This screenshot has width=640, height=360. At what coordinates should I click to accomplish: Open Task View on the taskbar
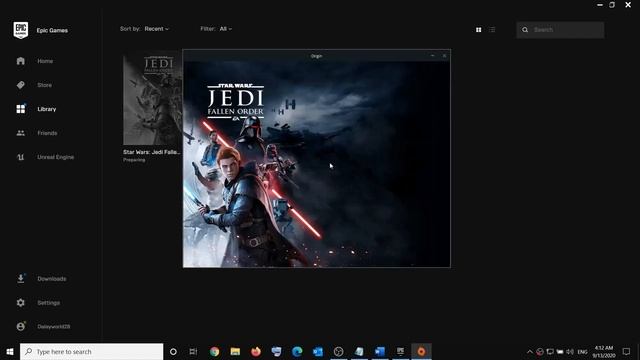(193, 351)
